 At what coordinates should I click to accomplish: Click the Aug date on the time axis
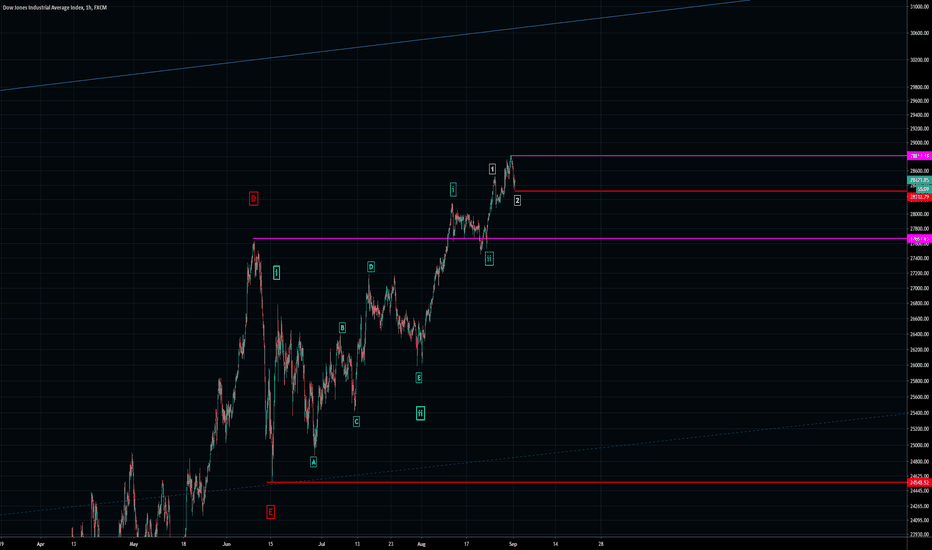[x=421, y=544]
